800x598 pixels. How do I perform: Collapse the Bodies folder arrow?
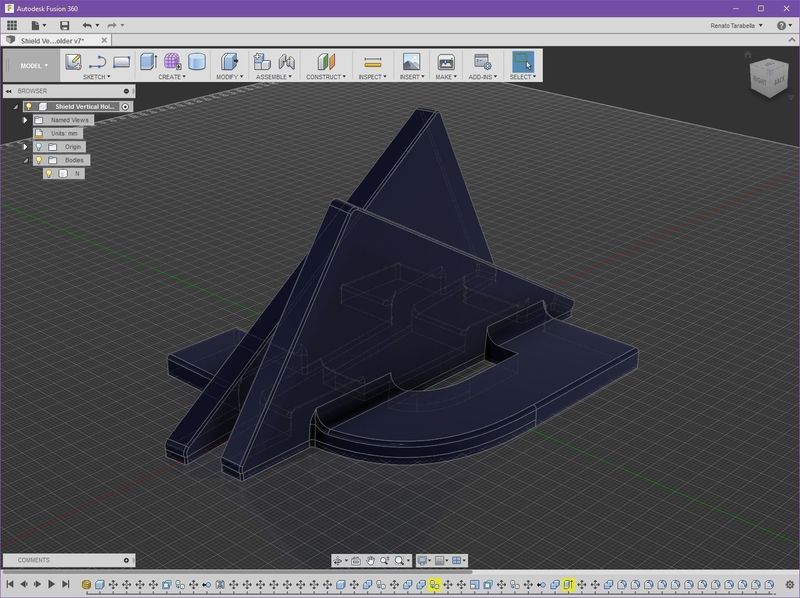coord(26,160)
